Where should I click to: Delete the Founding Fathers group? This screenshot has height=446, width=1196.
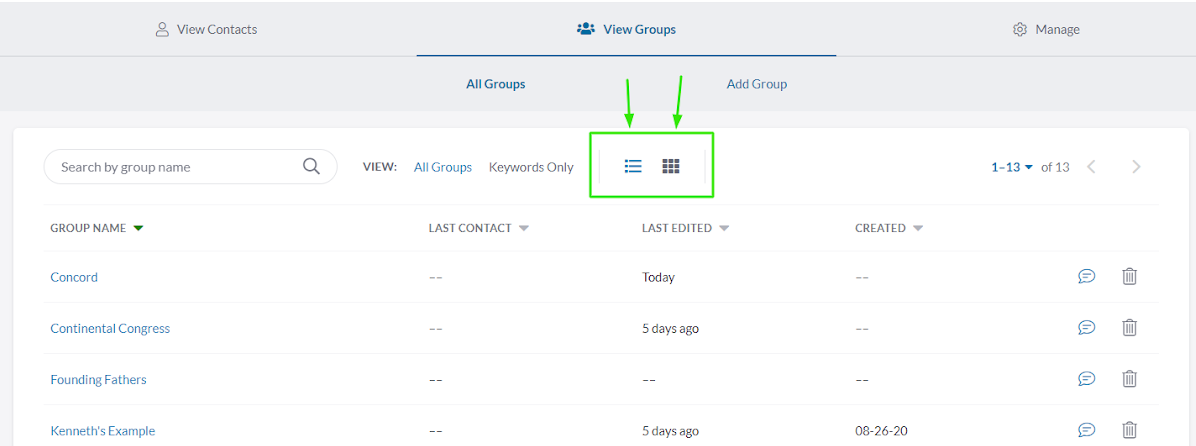1129,379
